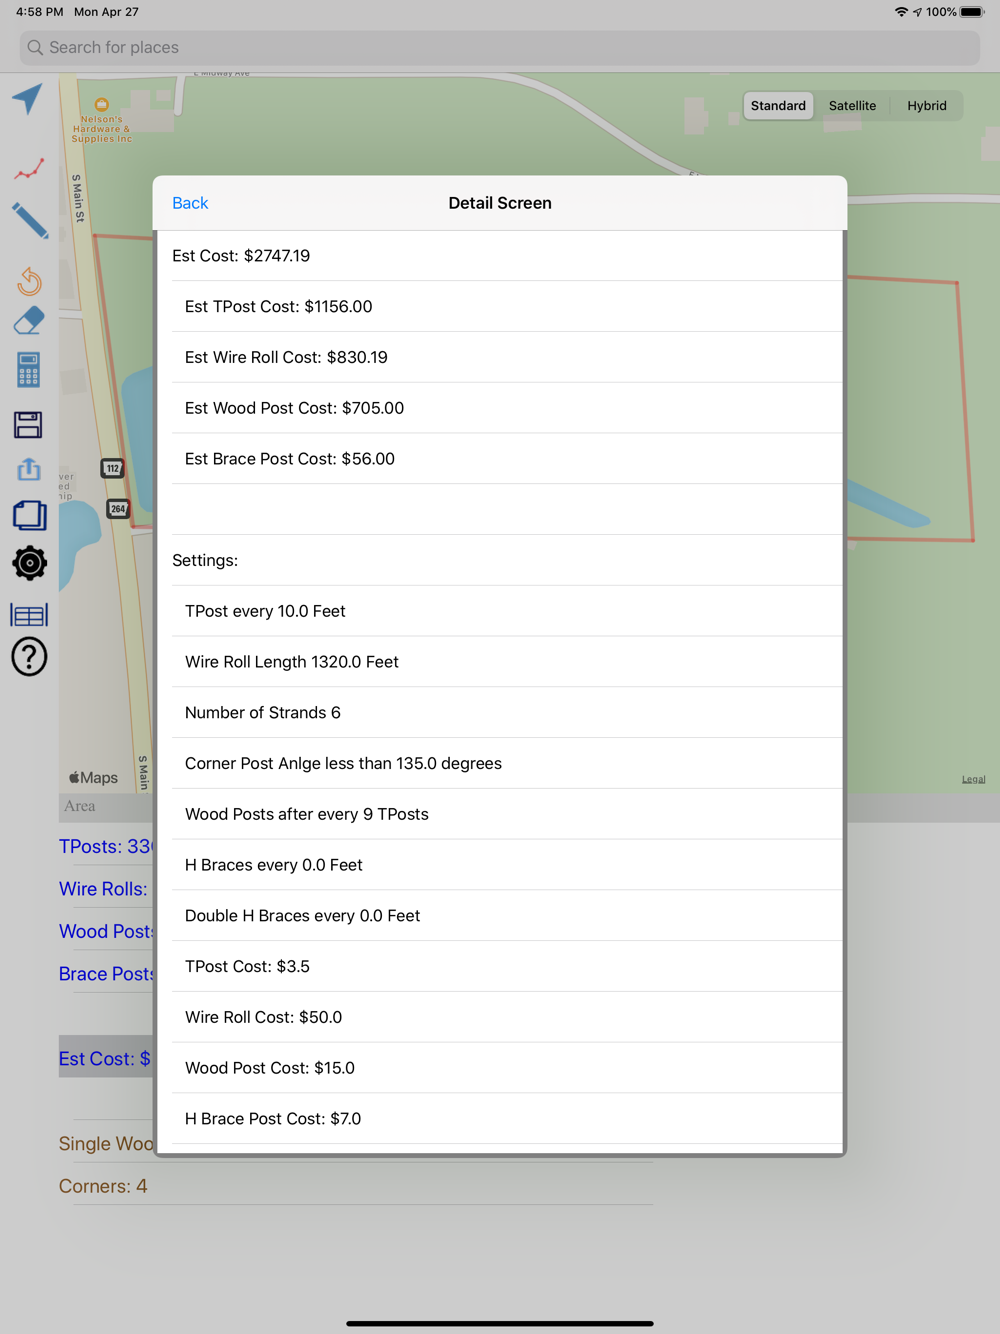The image size is (1000, 1334).
Task: Tap Corners: 4 text
Action: point(103,1186)
